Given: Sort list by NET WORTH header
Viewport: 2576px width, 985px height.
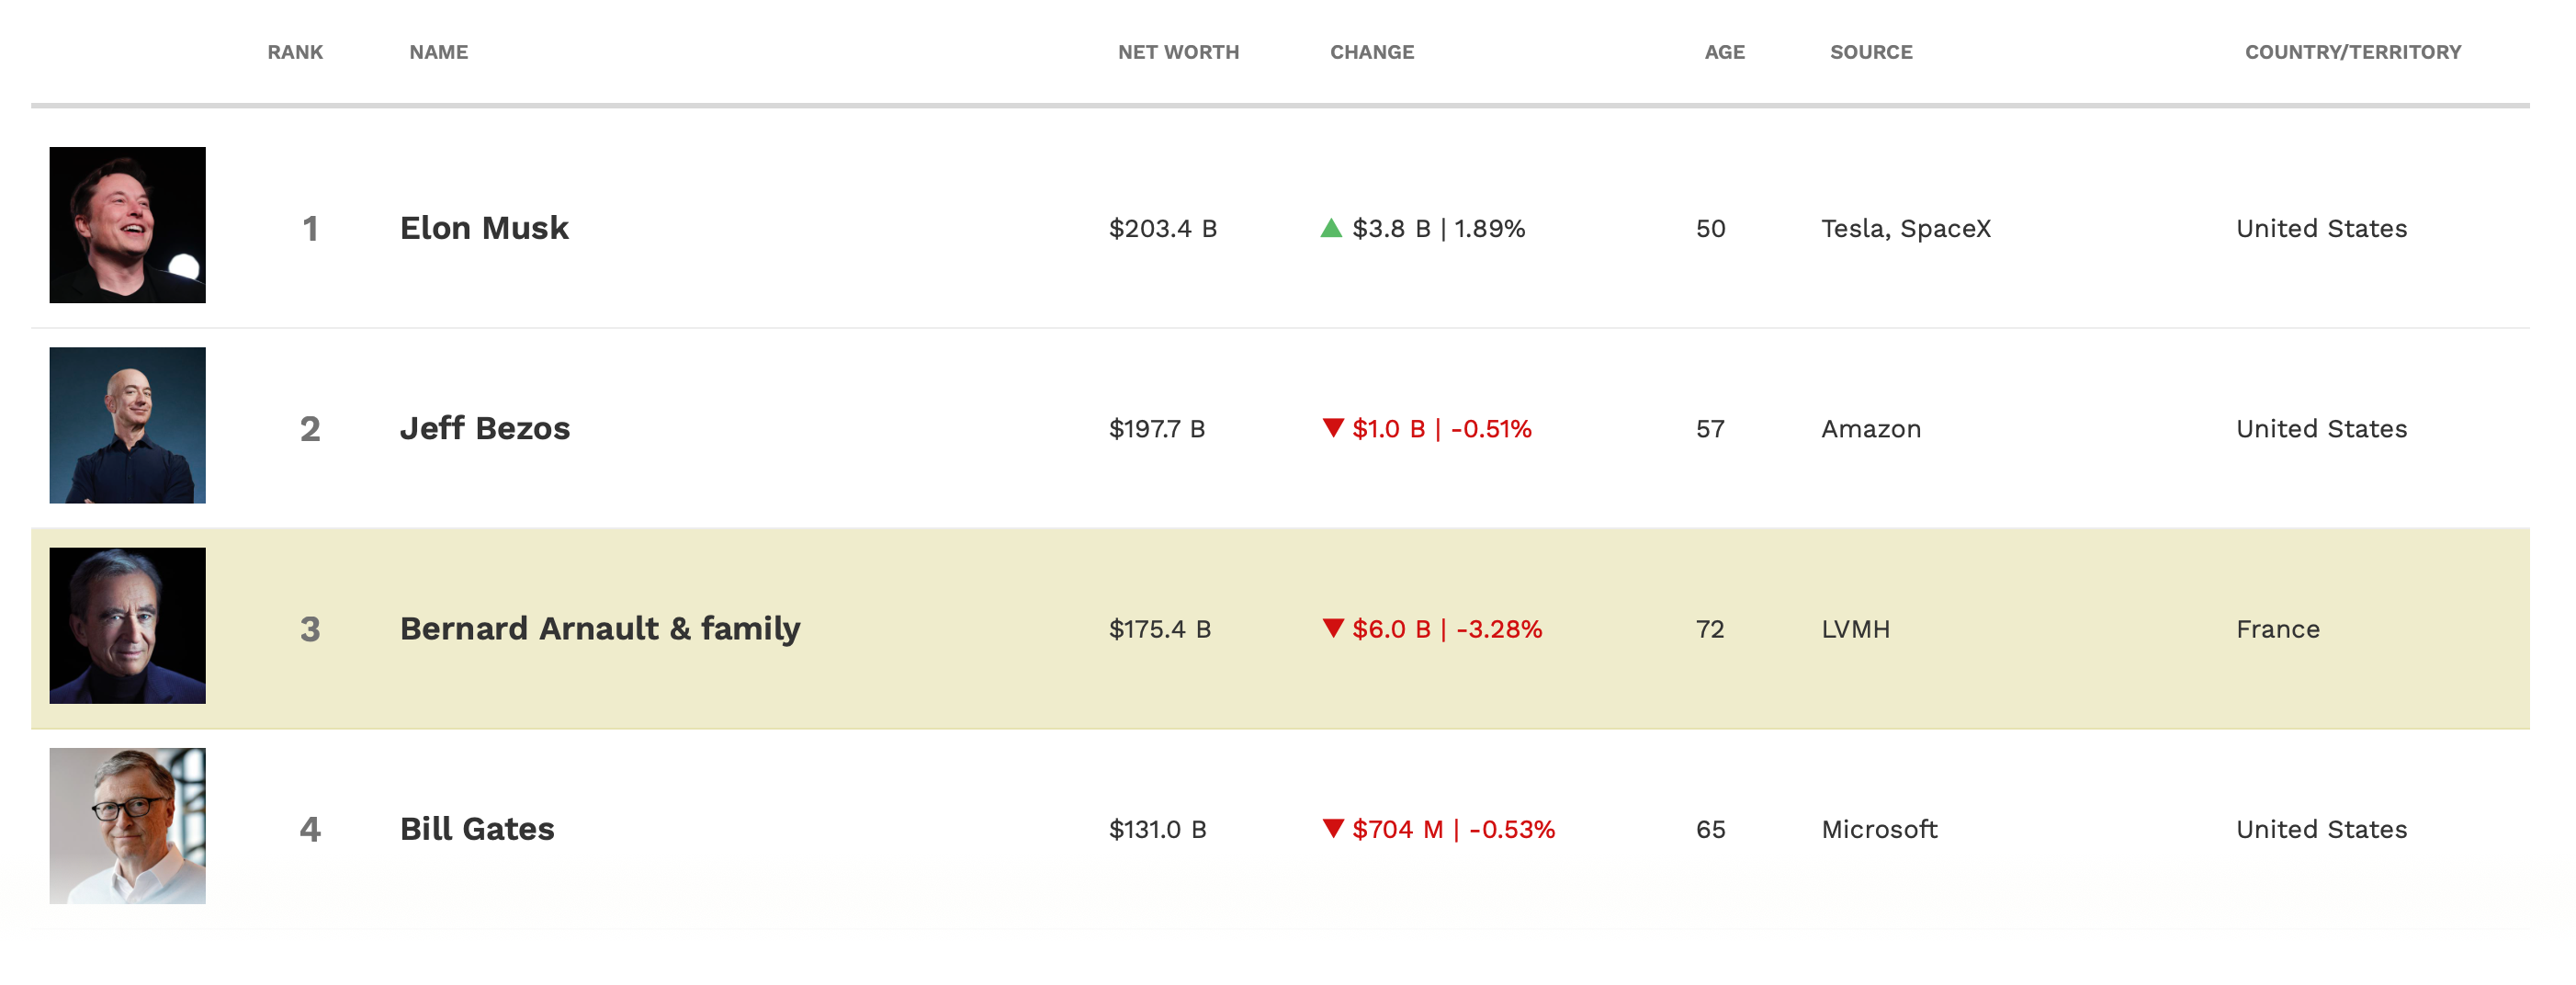Looking at the screenshot, I should 1178,52.
